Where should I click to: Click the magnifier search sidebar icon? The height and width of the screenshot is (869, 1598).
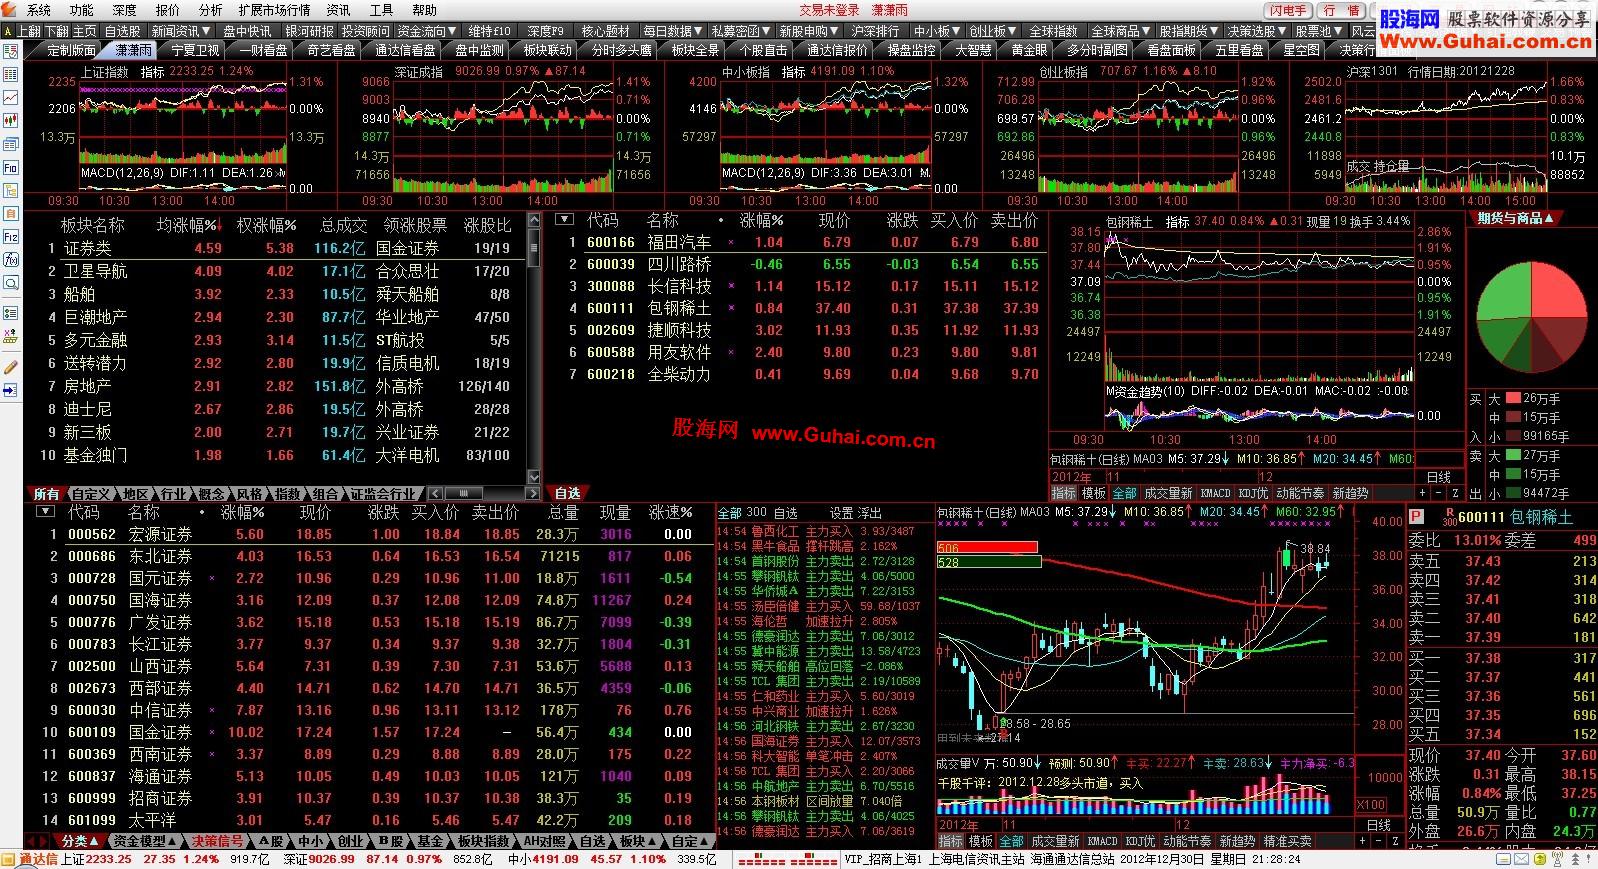tap(11, 283)
